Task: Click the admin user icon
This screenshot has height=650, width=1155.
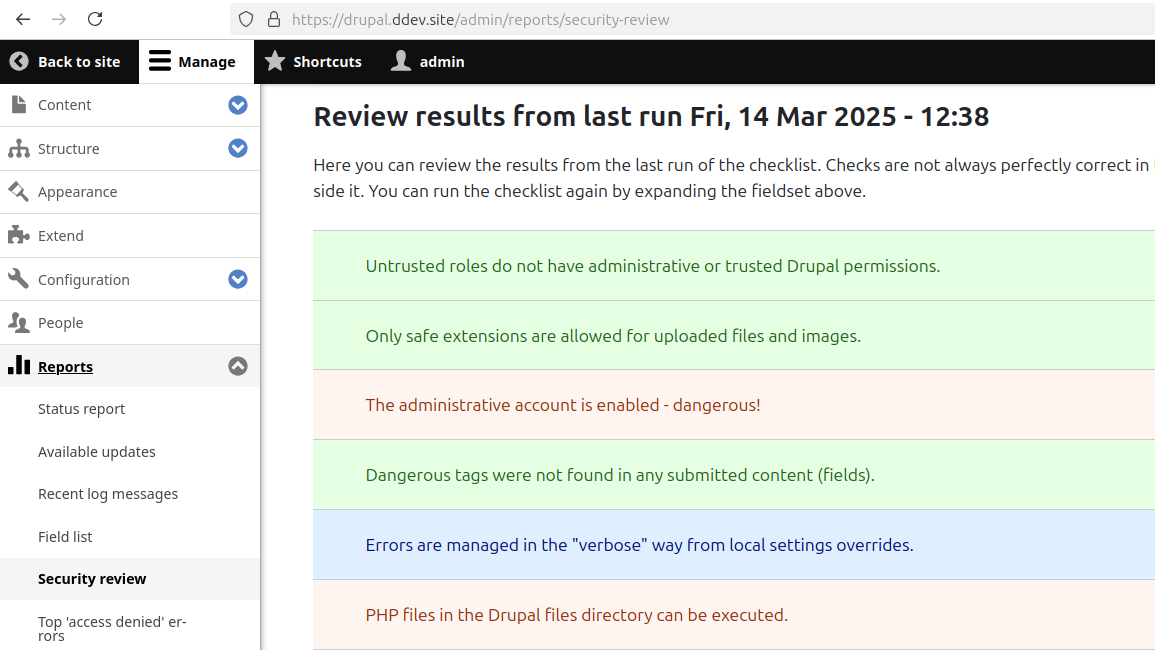Action: click(x=401, y=61)
